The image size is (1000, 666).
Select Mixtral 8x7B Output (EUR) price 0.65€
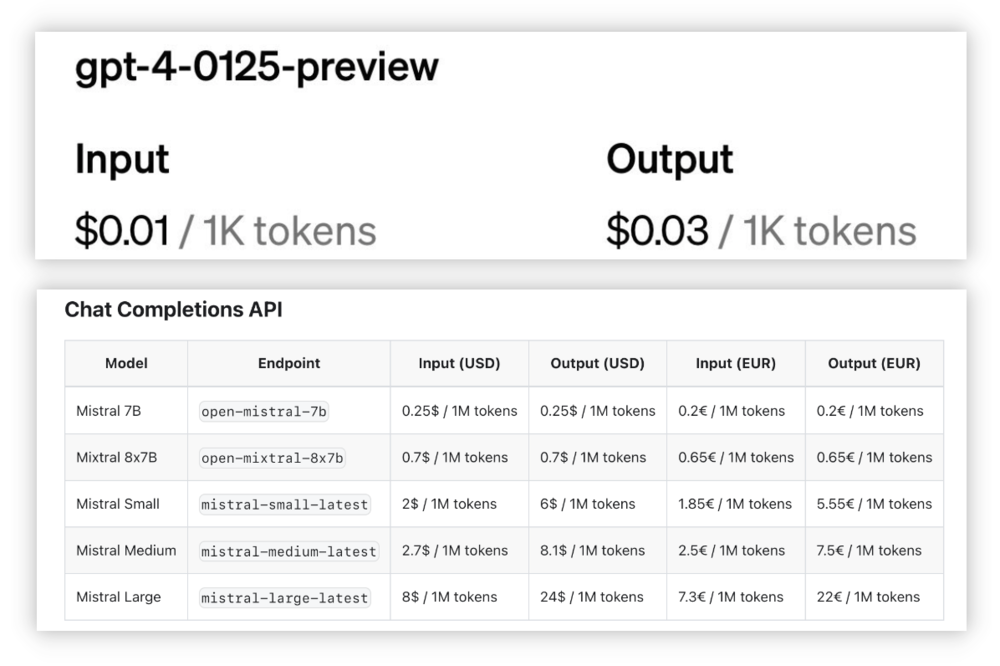pos(874,457)
